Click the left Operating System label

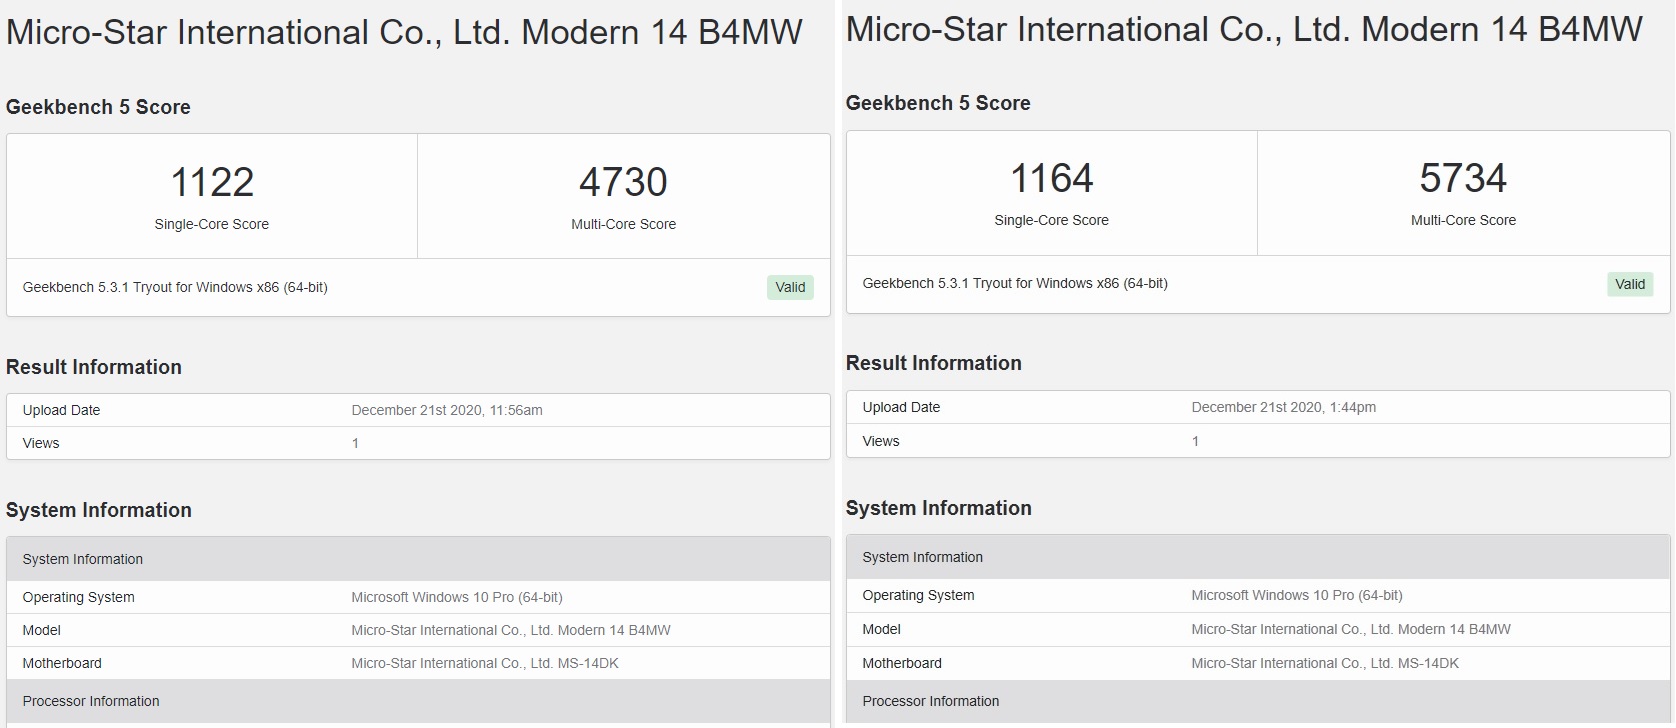pyautogui.click(x=78, y=597)
